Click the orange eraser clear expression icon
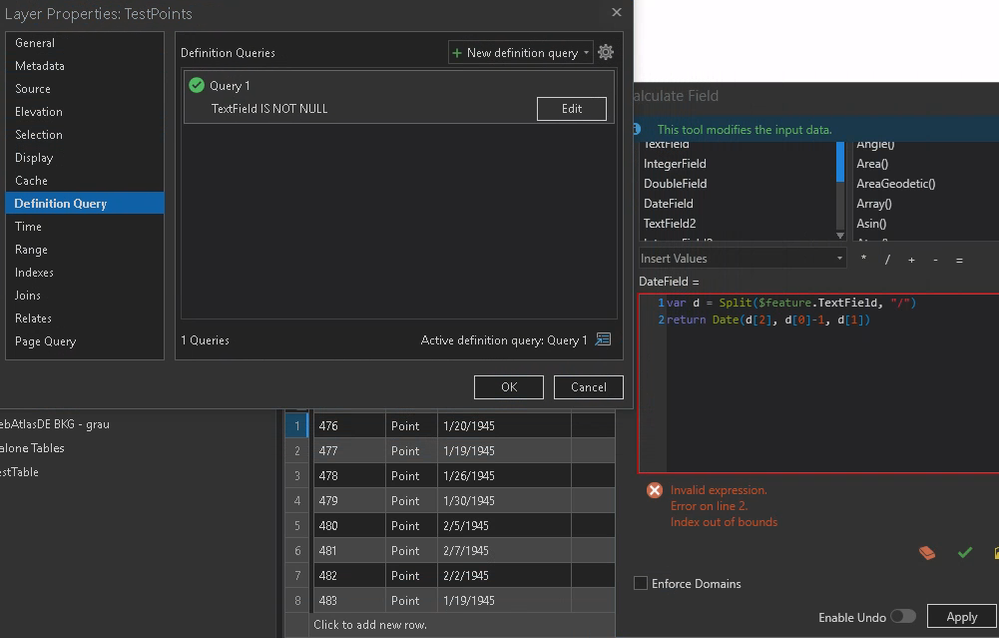Viewport: 999px width, 638px height. click(x=927, y=553)
